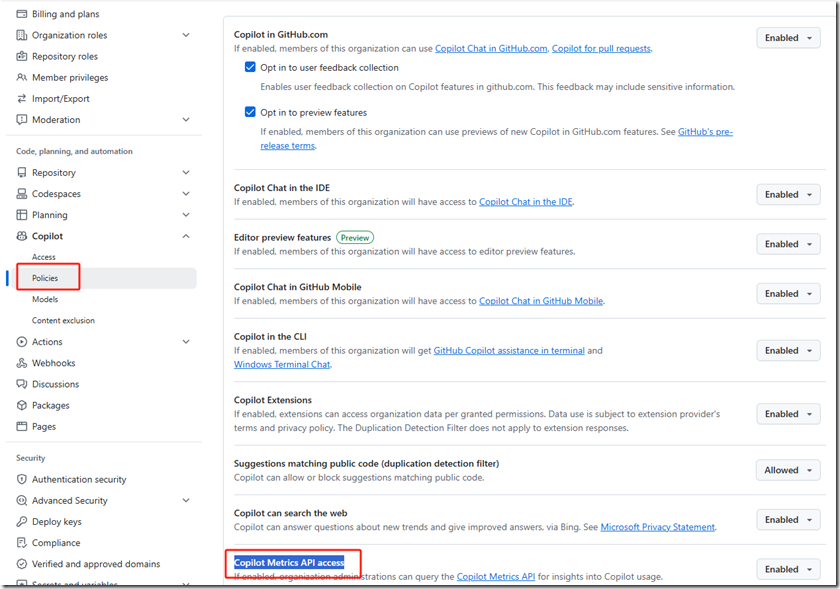Screen dimensions: 840x589
Task: Follow the Copilot Metrics API link
Action: click(496, 577)
